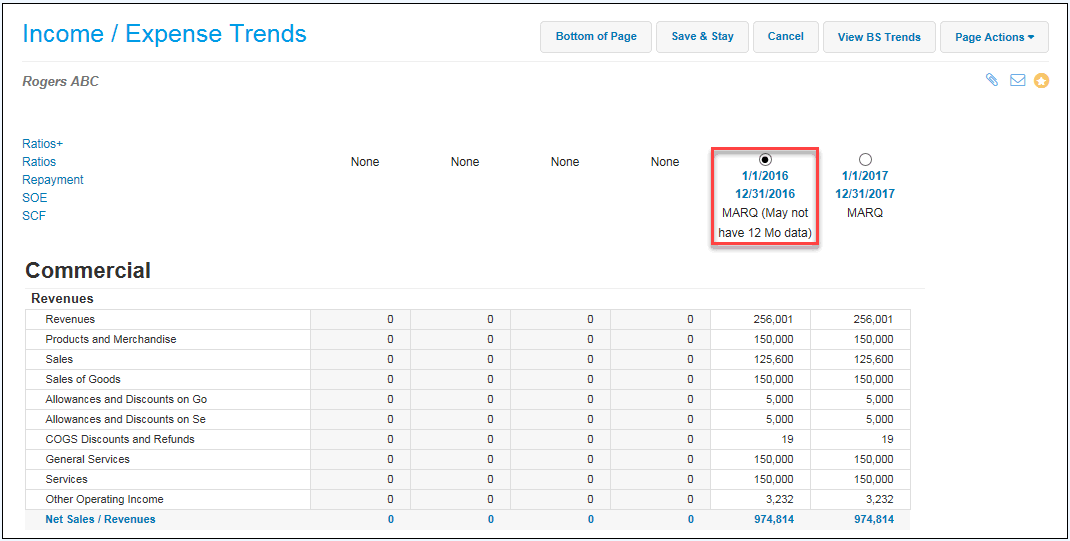Viewport: 1070px width, 541px height.
Task: Open the paperclip attachments icon
Action: [992, 81]
